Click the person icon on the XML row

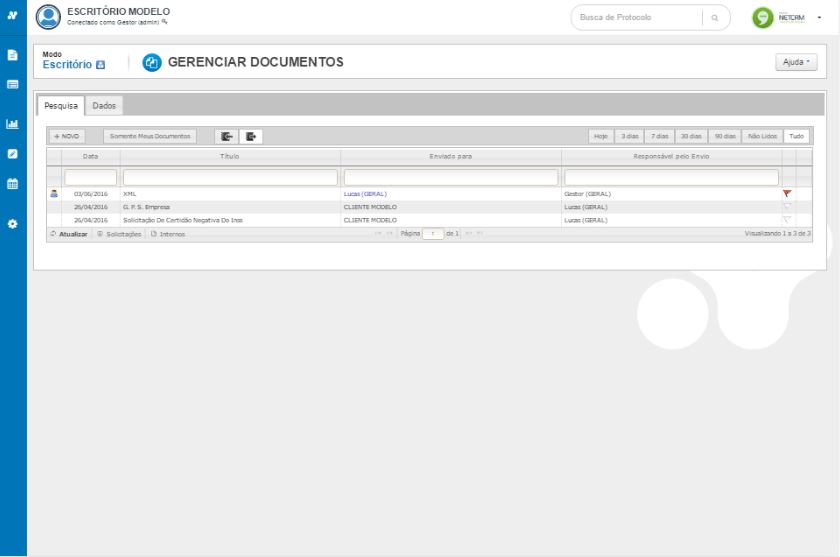(x=54, y=194)
